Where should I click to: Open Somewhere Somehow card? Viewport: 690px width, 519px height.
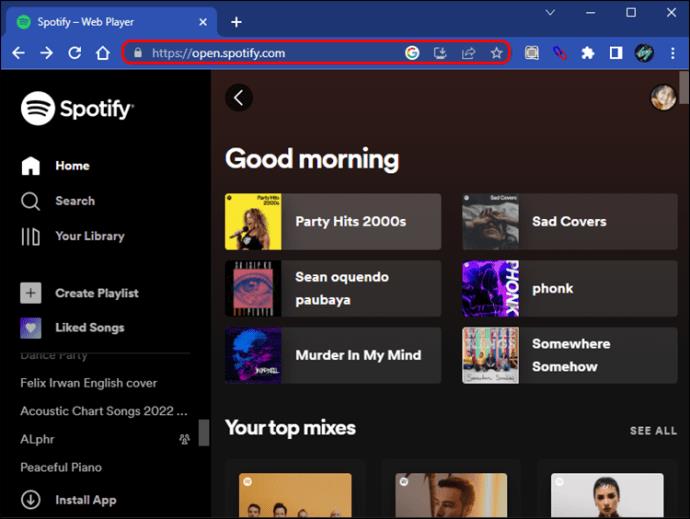coord(570,355)
